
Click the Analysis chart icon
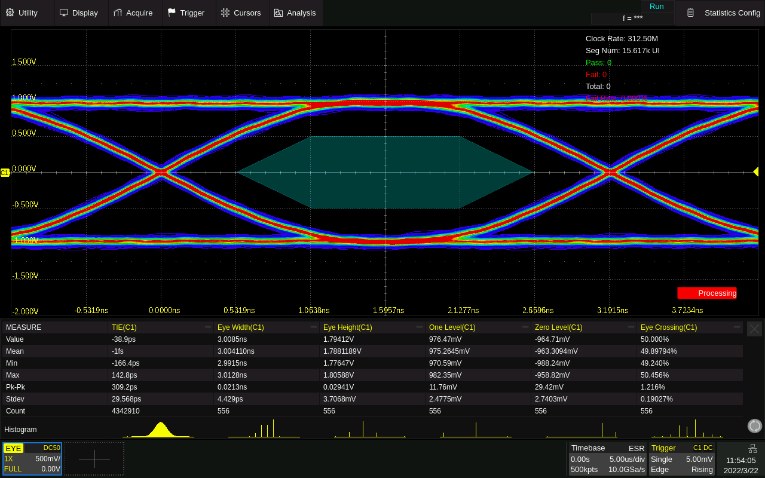279,13
